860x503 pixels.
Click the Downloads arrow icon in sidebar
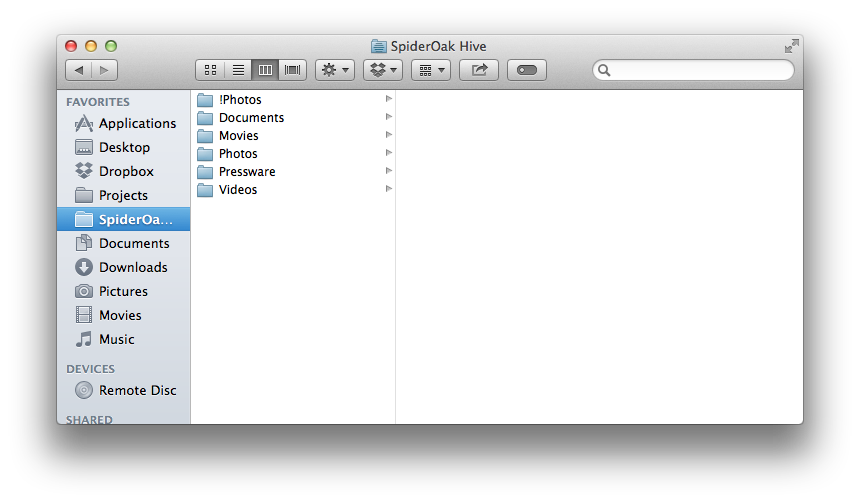coord(83,267)
